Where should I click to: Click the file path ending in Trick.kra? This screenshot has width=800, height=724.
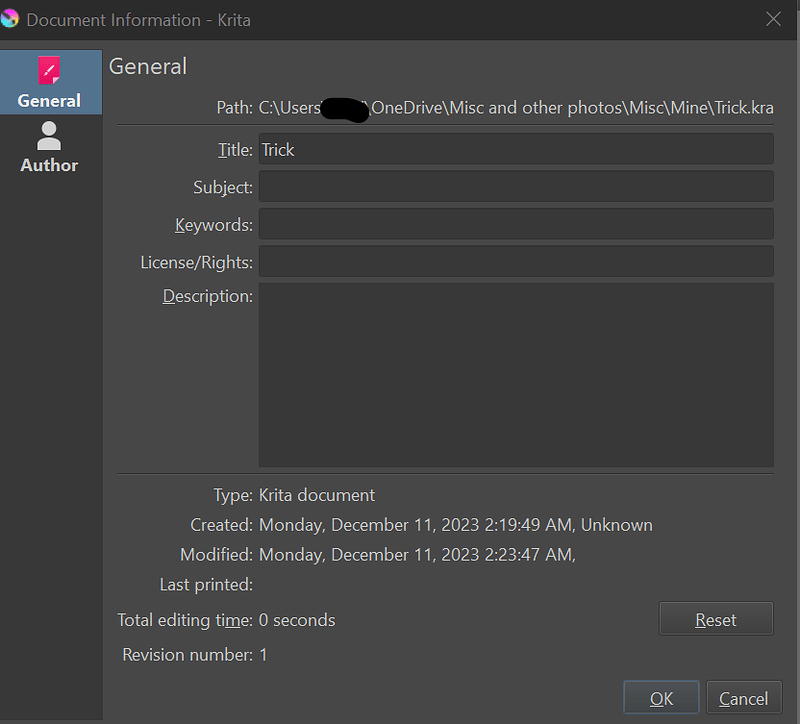516,108
